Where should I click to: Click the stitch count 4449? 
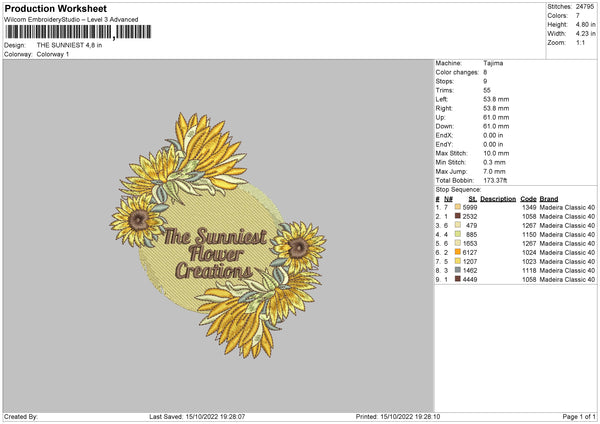click(470, 280)
